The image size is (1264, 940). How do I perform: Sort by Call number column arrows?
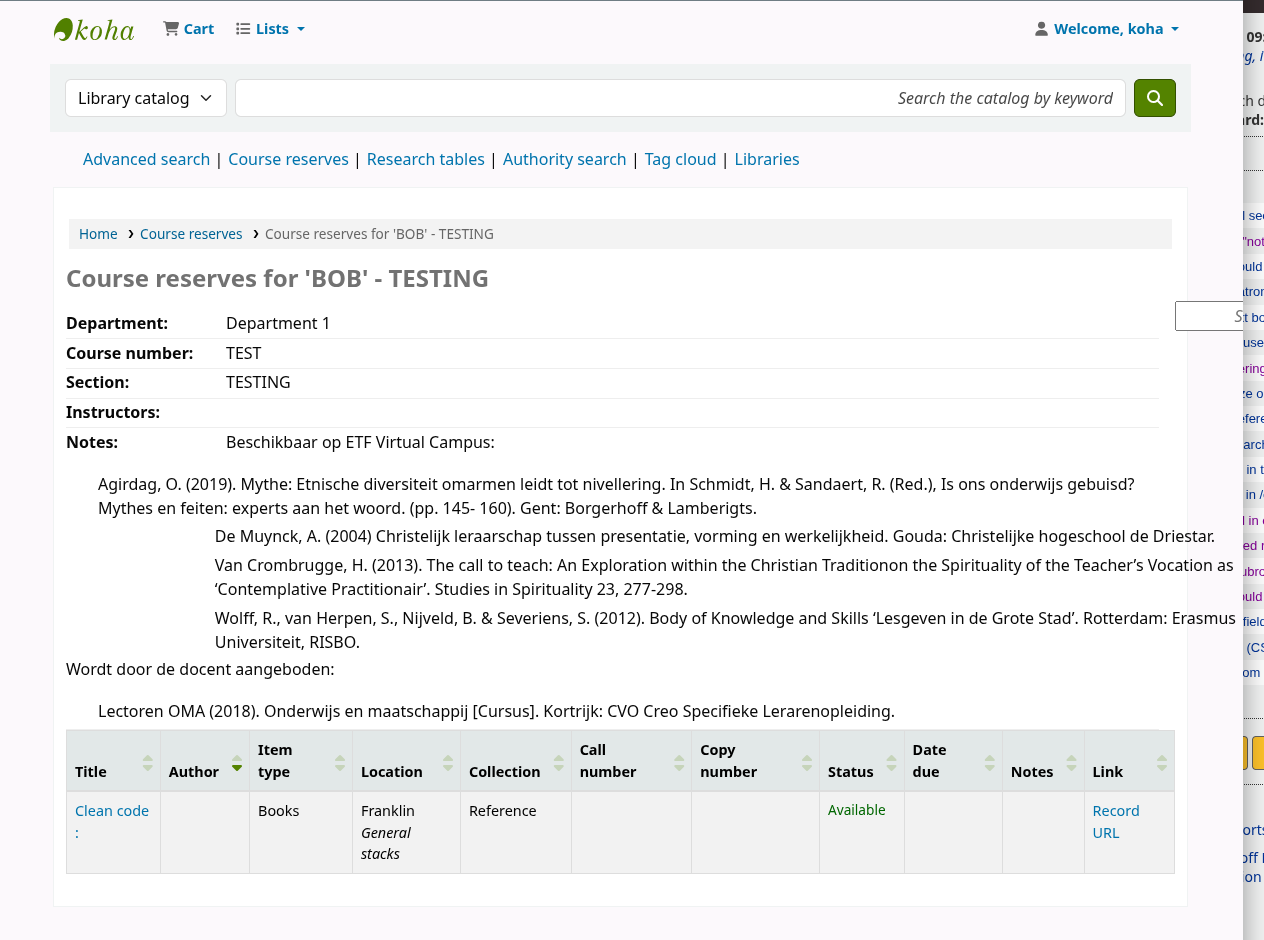tap(678, 762)
